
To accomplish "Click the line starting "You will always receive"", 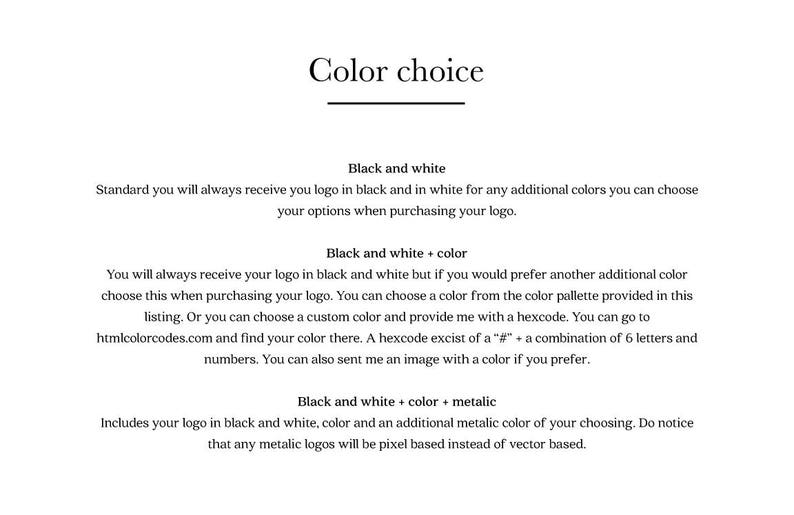I will (396, 274).
